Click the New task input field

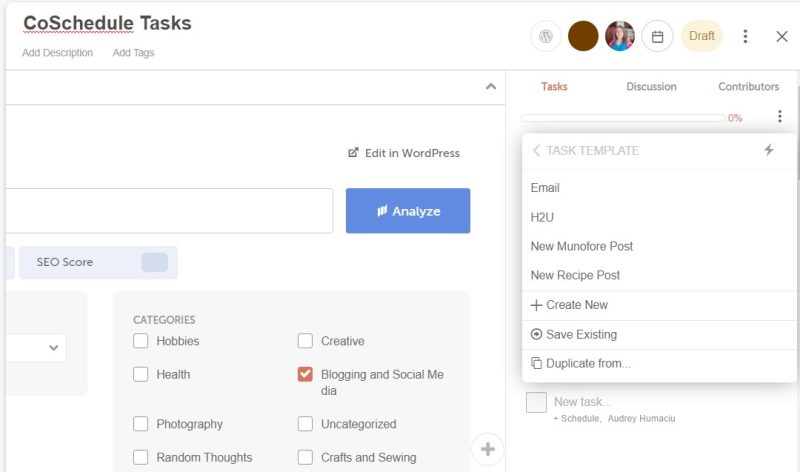[582, 402]
